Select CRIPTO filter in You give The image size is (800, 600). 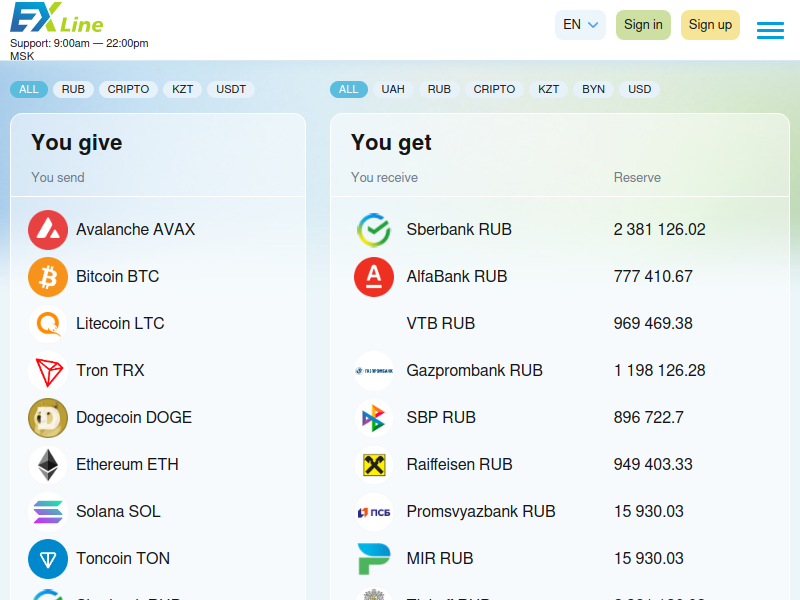(128, 89)
